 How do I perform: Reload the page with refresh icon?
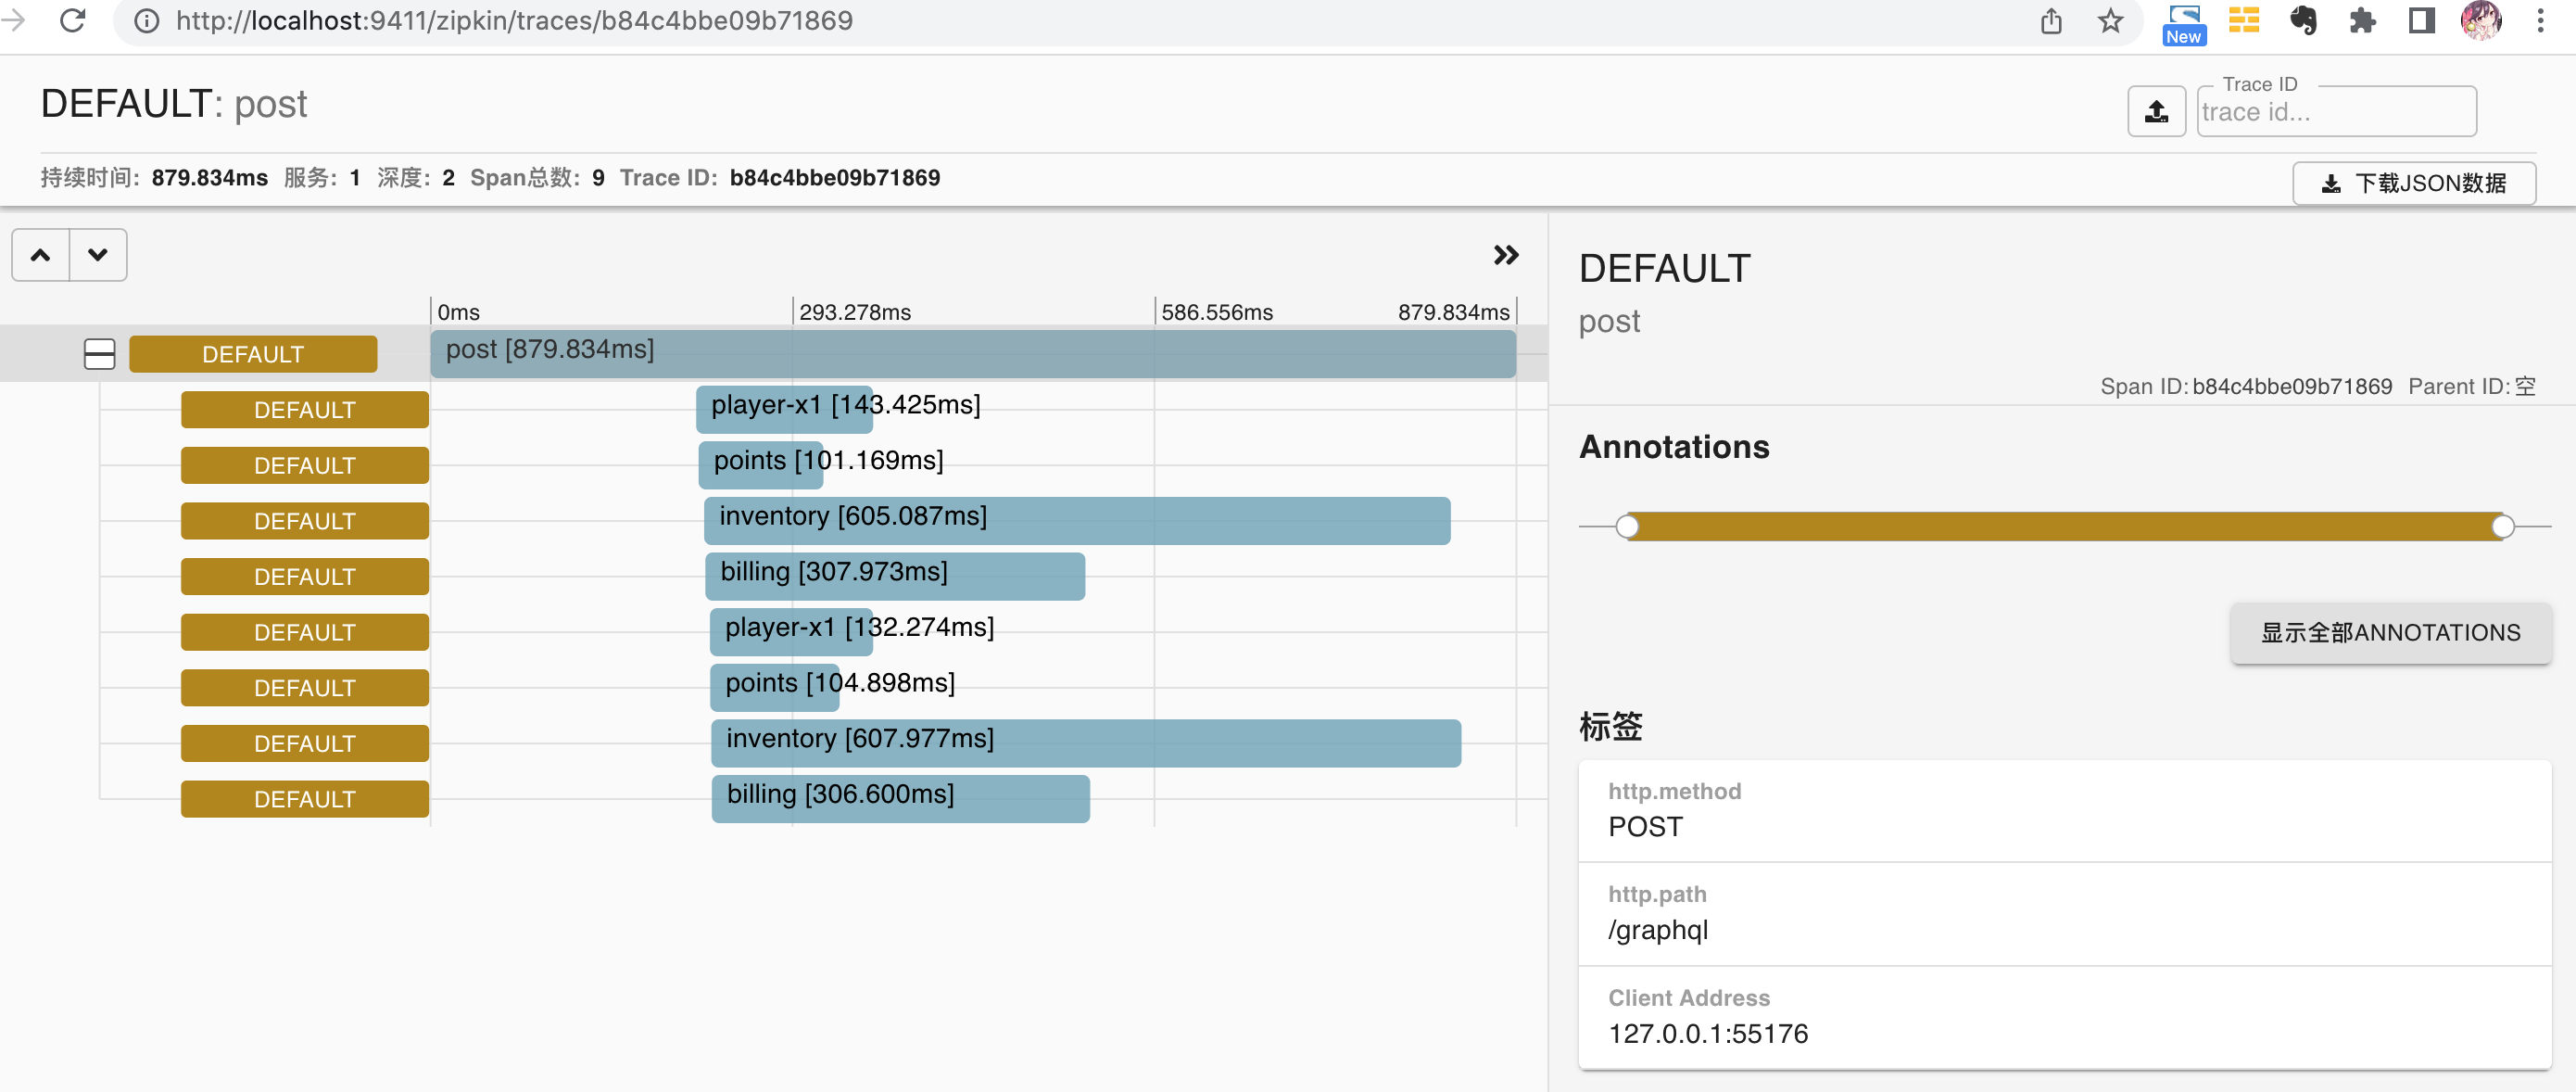pos(73,20)
